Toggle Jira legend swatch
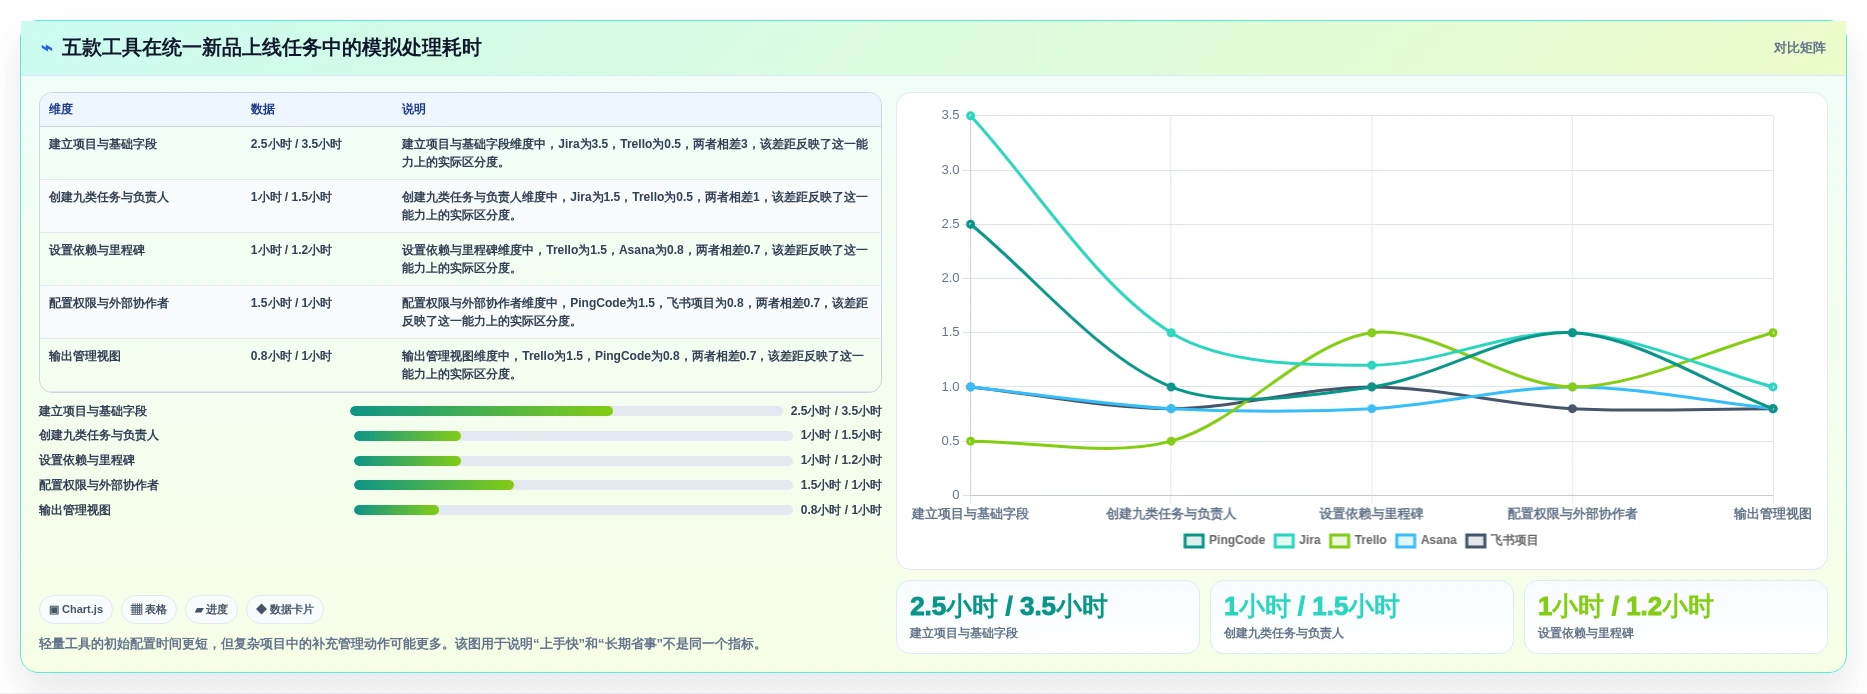Image resolution: width=1867 pixels, height=694 pixels. [x=1284, y=541]
